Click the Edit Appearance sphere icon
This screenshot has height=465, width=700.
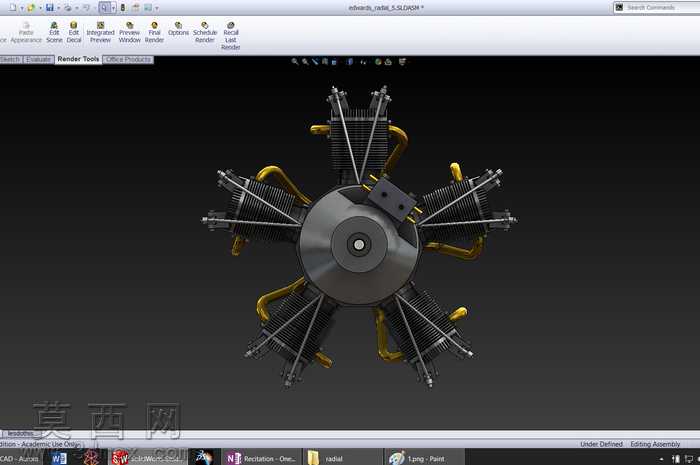378,62
